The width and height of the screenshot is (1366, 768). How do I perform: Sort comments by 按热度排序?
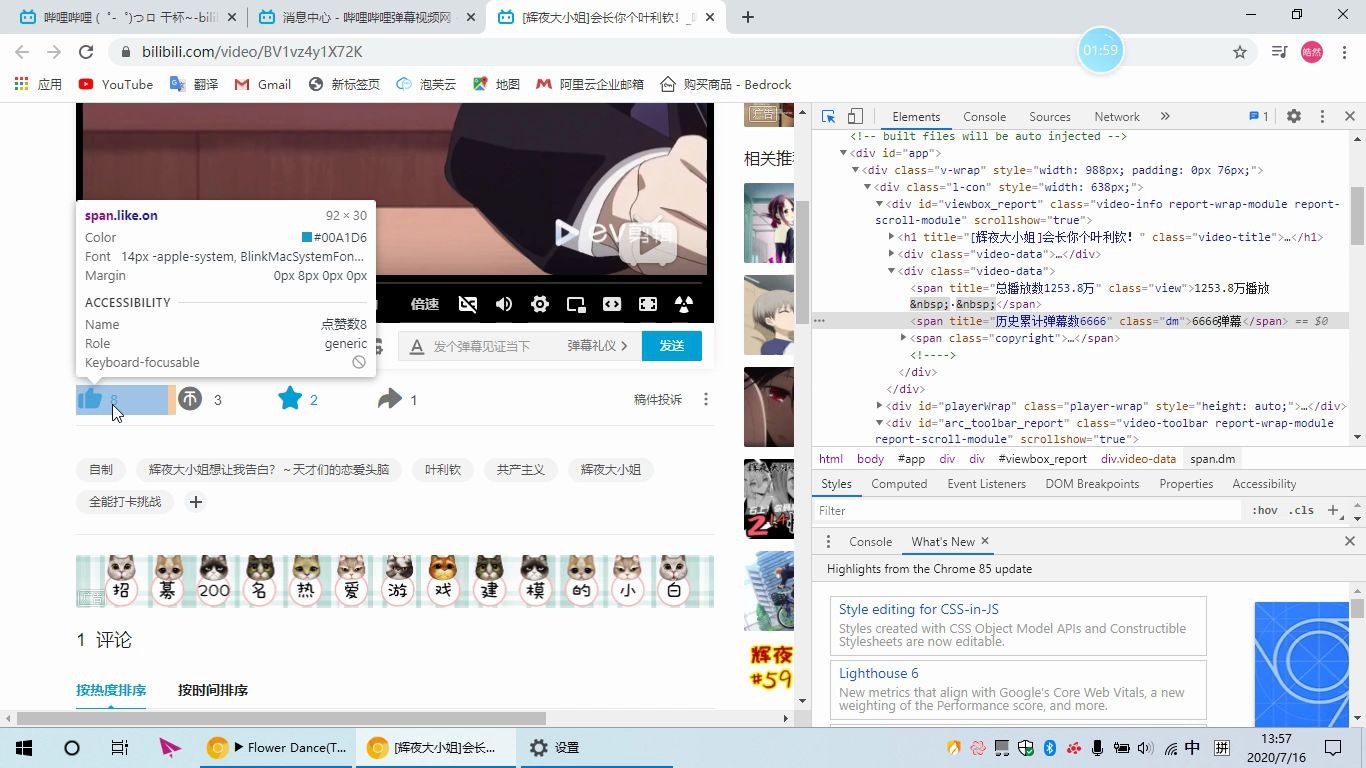pyautogui.click(x=111, y=690)
